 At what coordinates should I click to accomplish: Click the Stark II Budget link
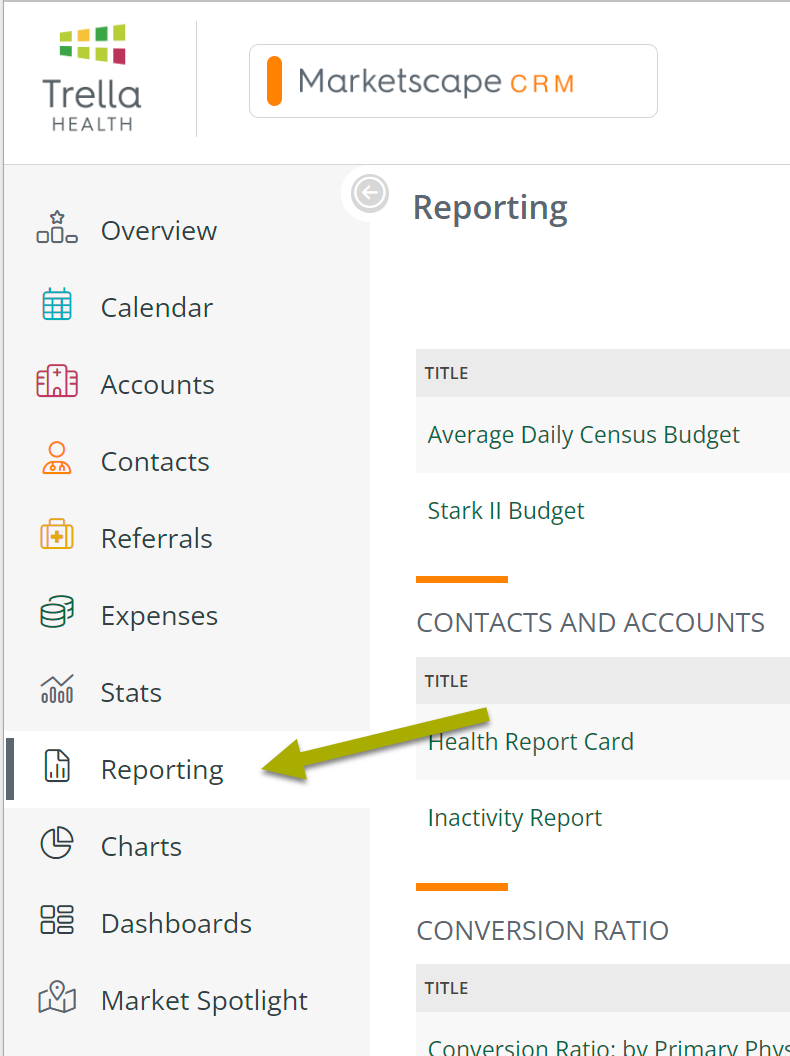pos(506,510)
